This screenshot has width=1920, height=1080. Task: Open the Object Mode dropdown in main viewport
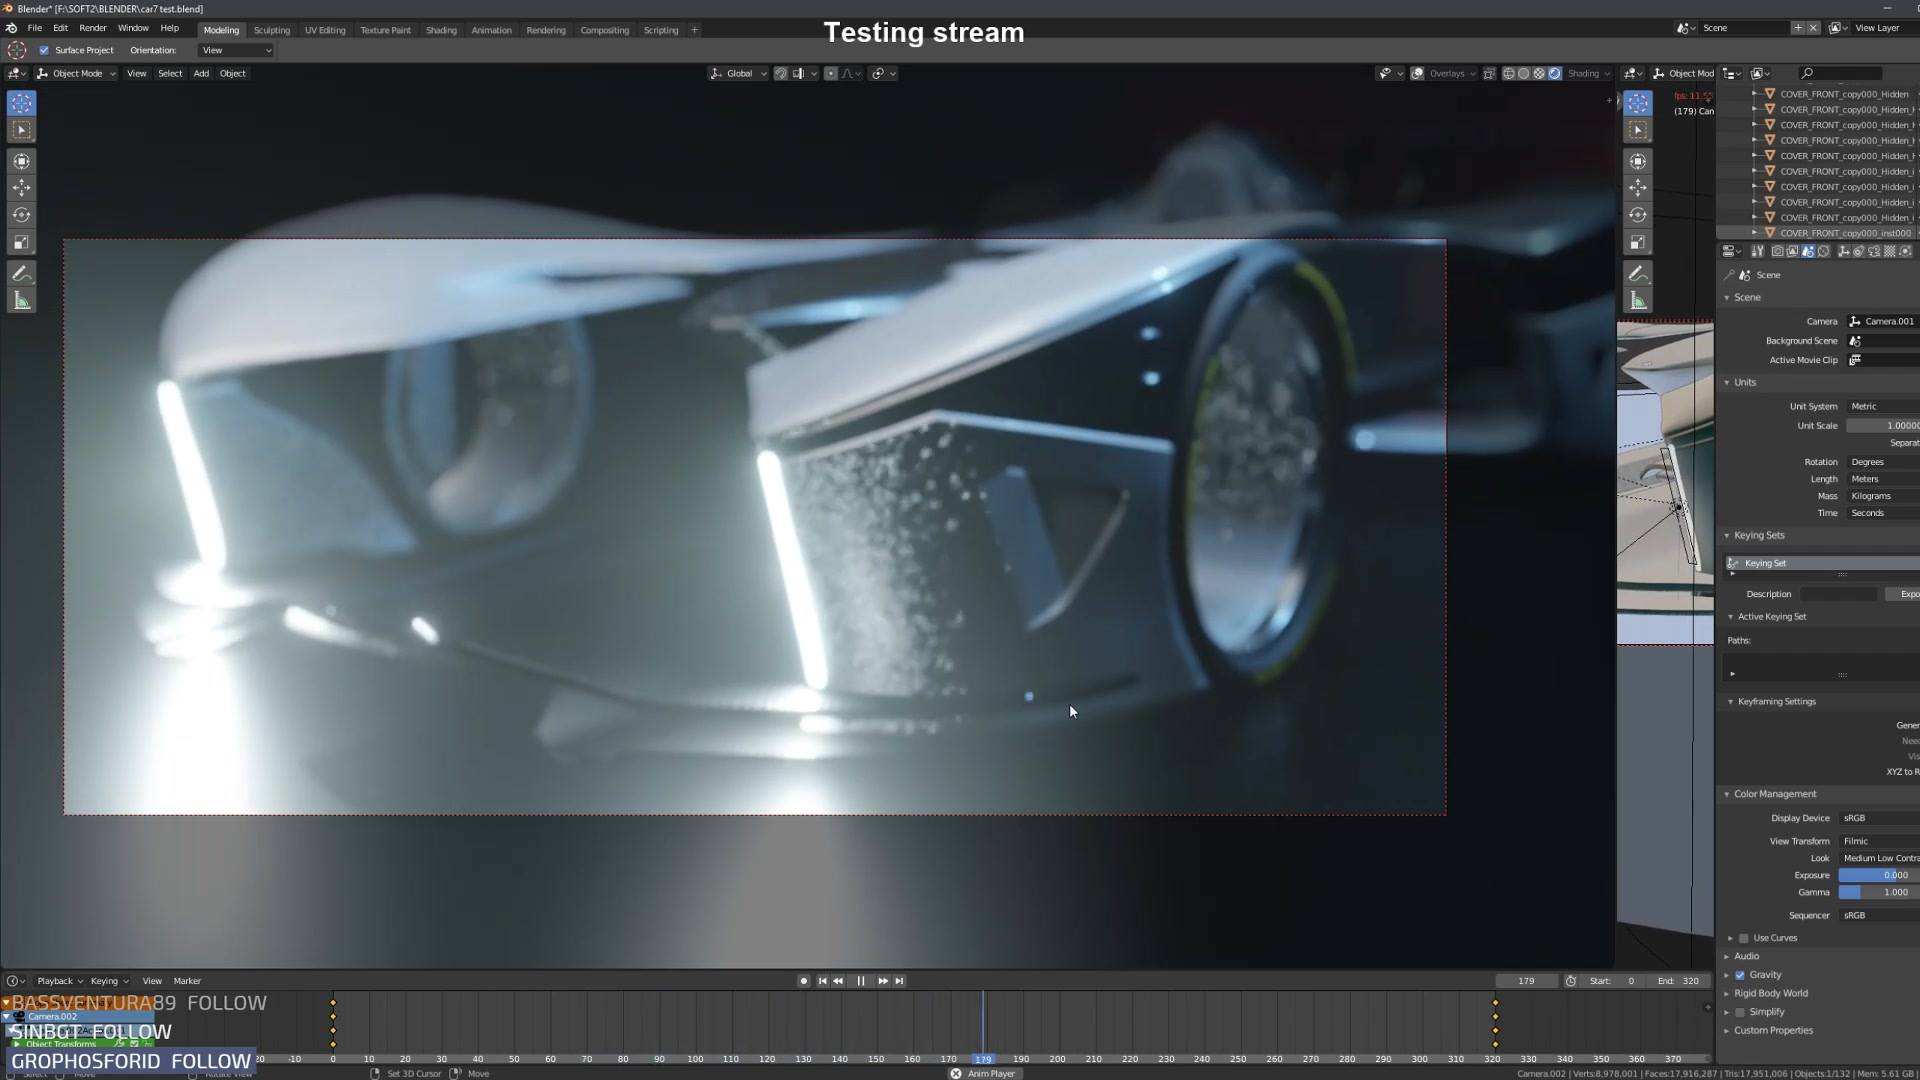(77, 74)
